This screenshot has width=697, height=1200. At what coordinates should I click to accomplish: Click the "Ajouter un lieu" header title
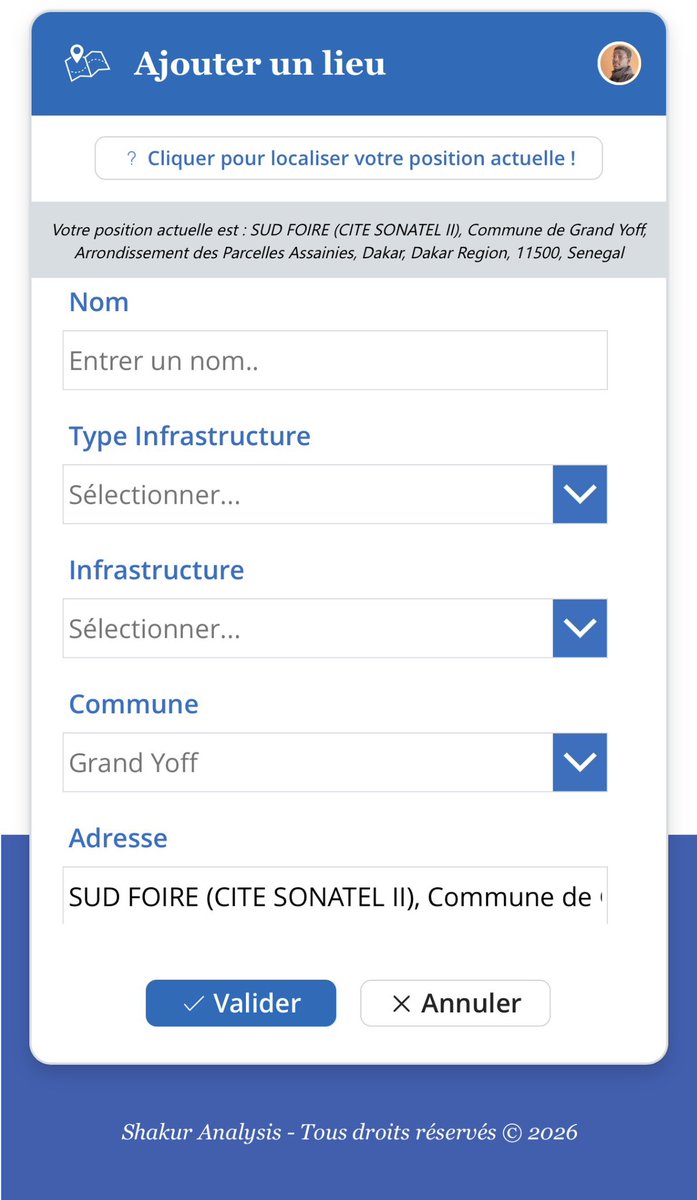coord(260,64)
